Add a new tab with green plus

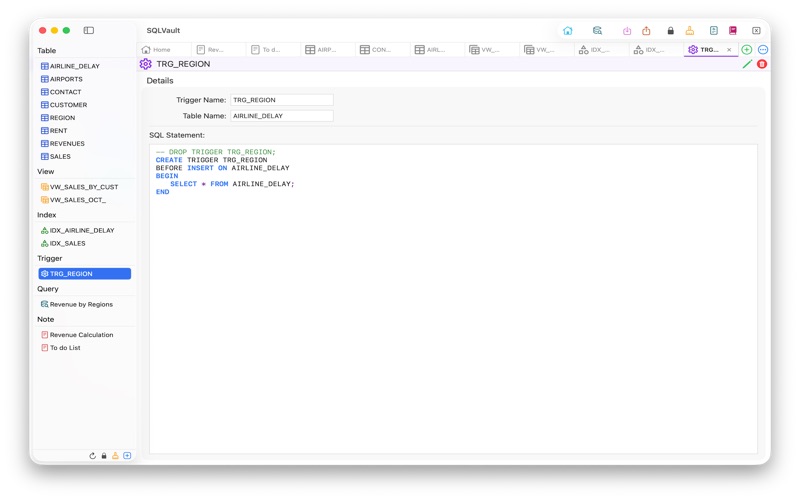click(746, 49)
